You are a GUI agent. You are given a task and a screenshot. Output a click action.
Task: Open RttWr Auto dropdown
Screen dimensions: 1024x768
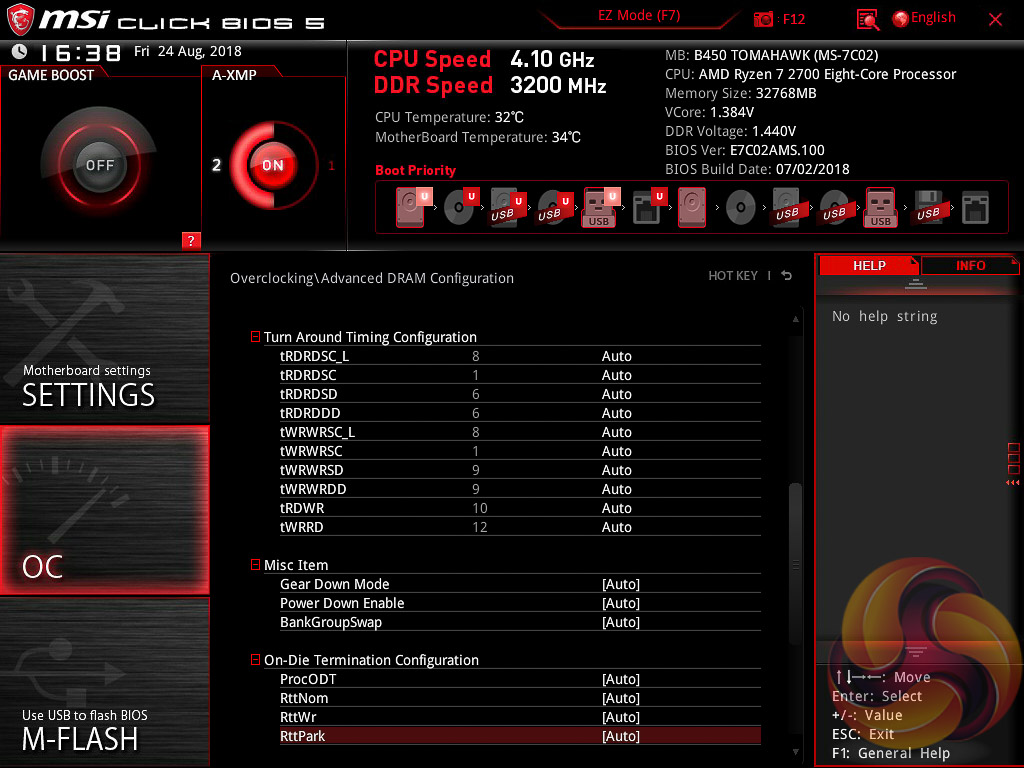pos(620,716)
